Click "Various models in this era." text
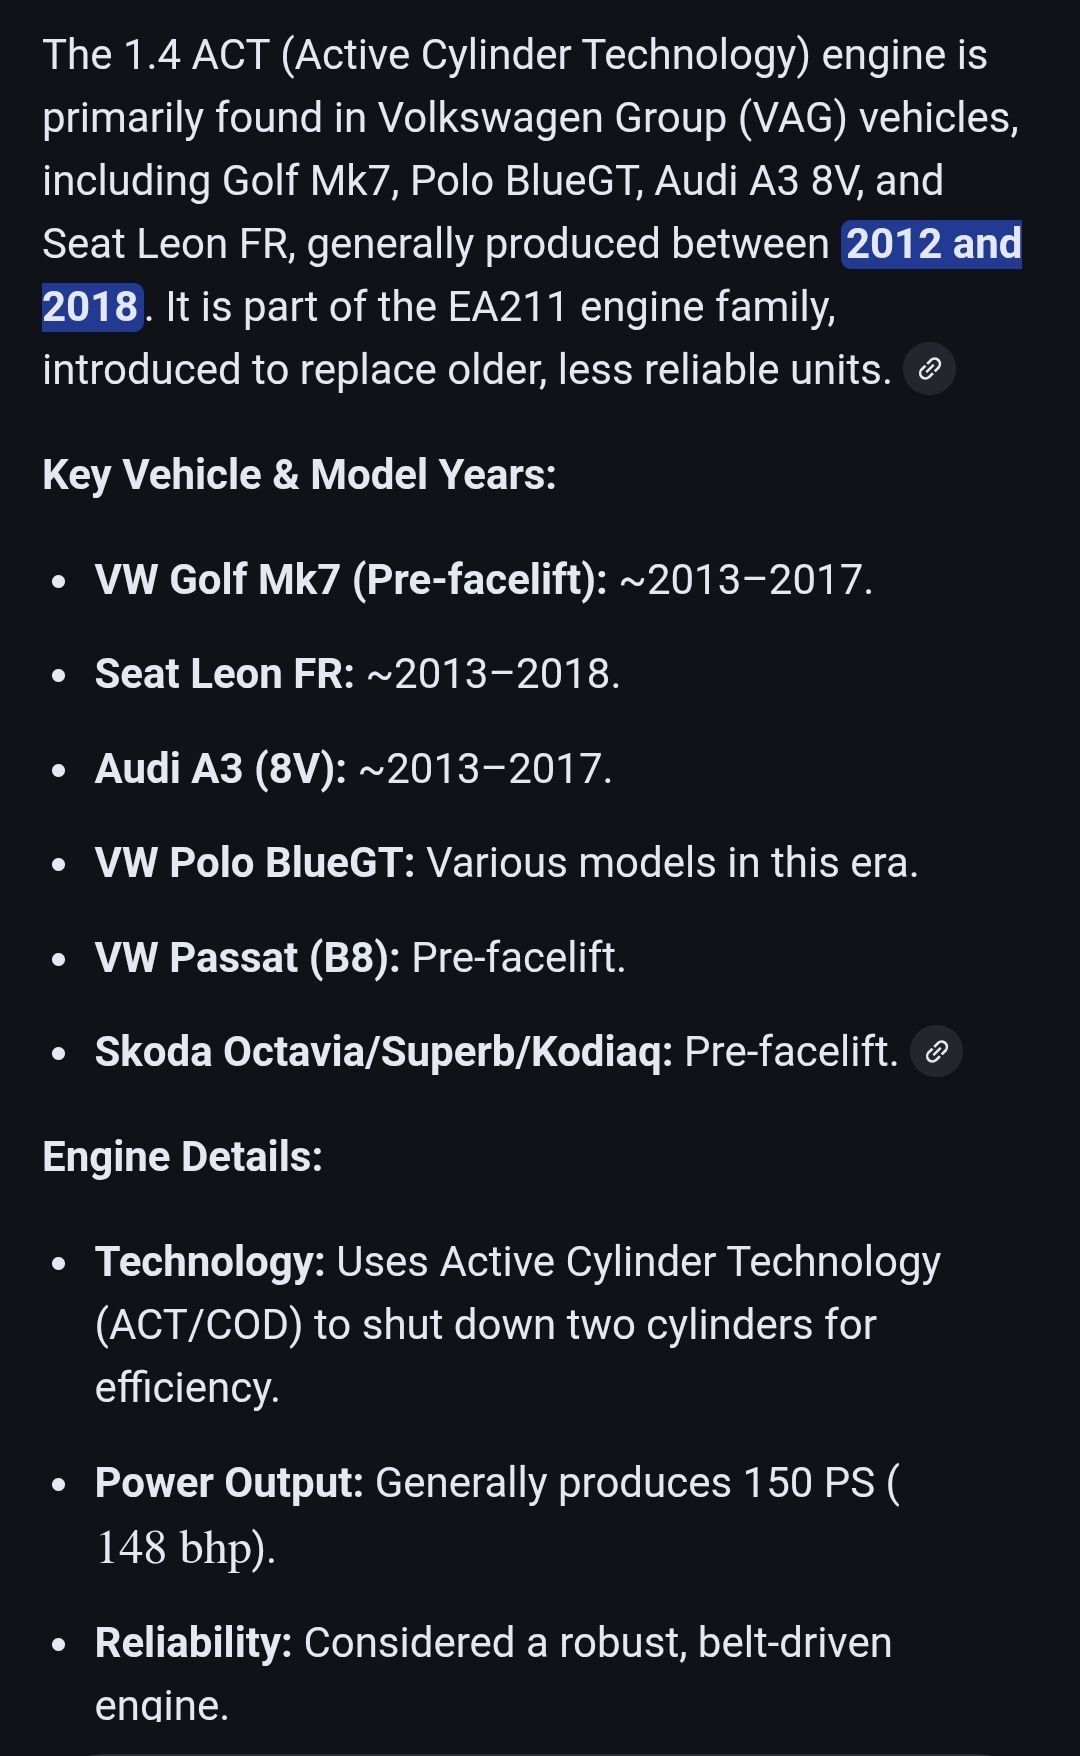The width and height of the screenshot is (1080, 1756). 672,862
